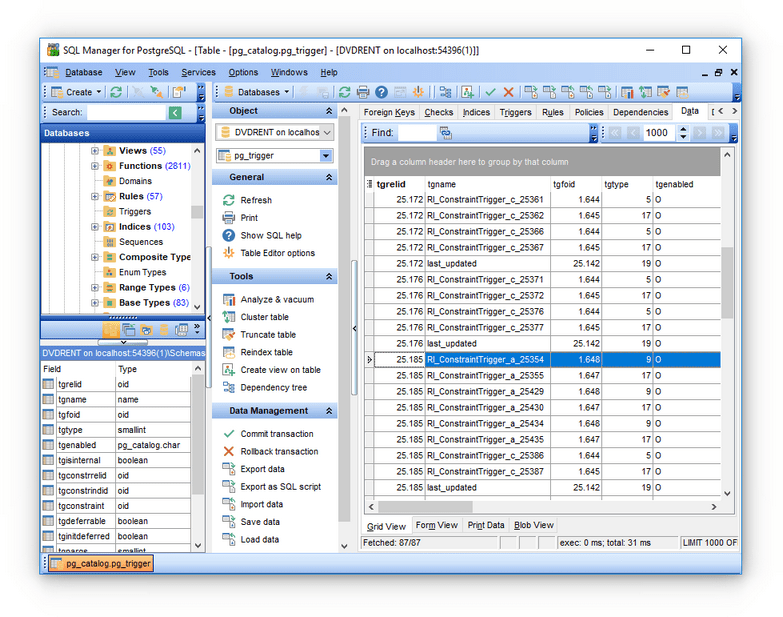Switch to the Triggers tab
The image size is (783, 617).
[x=515, y=112]
